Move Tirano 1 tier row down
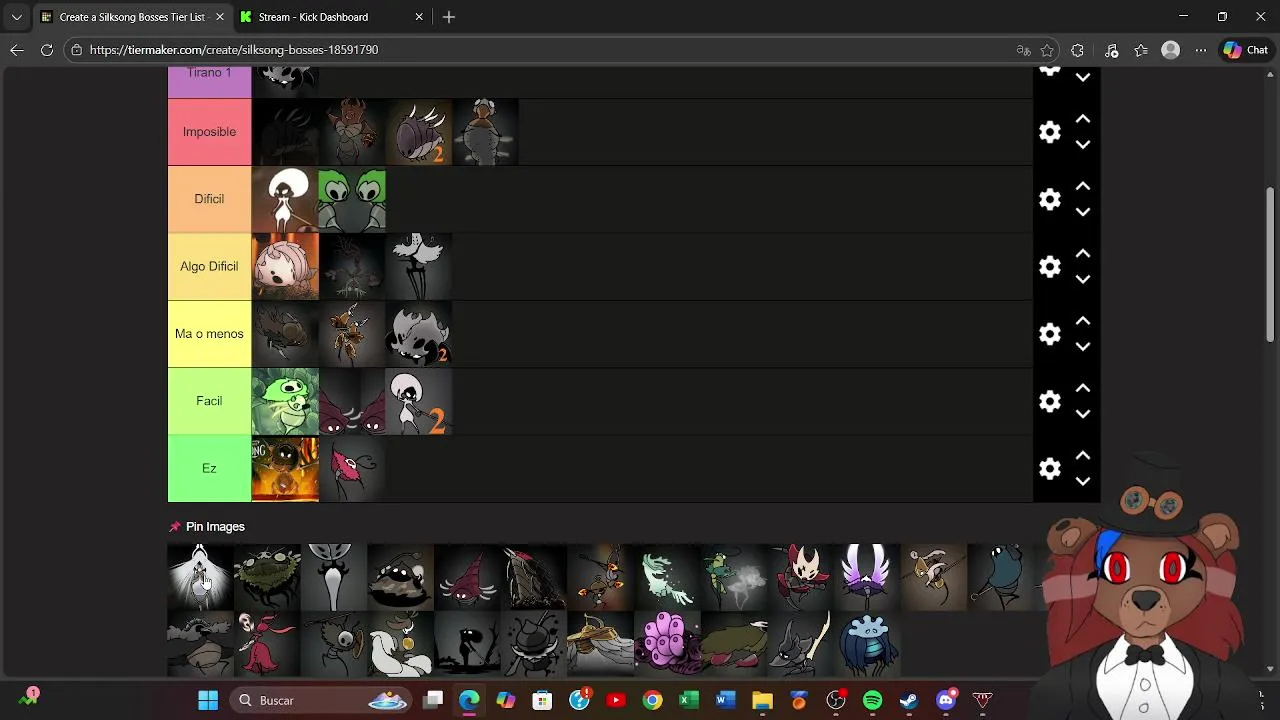The image size is (1280, 720). [1083, 78]
